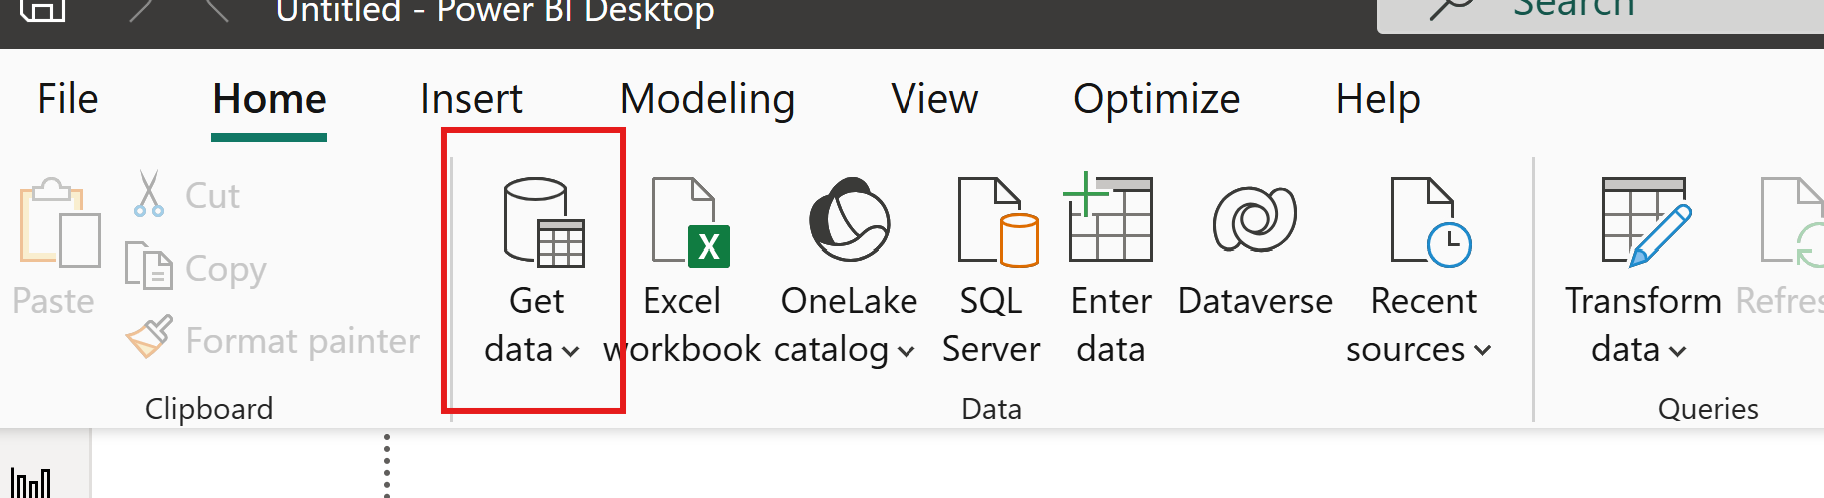The width and height of the screenshot is (1824, 498).
Task: Click the Copy icon
Action: 149,266
